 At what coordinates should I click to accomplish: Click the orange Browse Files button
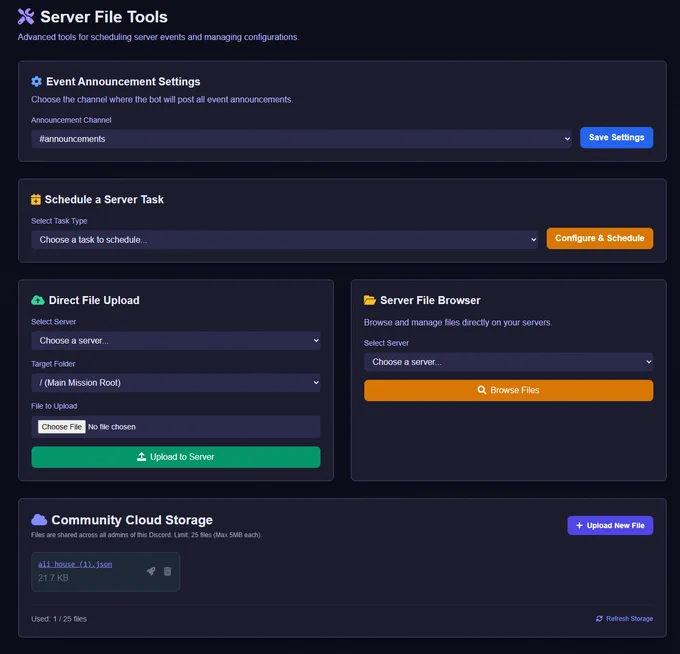tap(508, 390)
